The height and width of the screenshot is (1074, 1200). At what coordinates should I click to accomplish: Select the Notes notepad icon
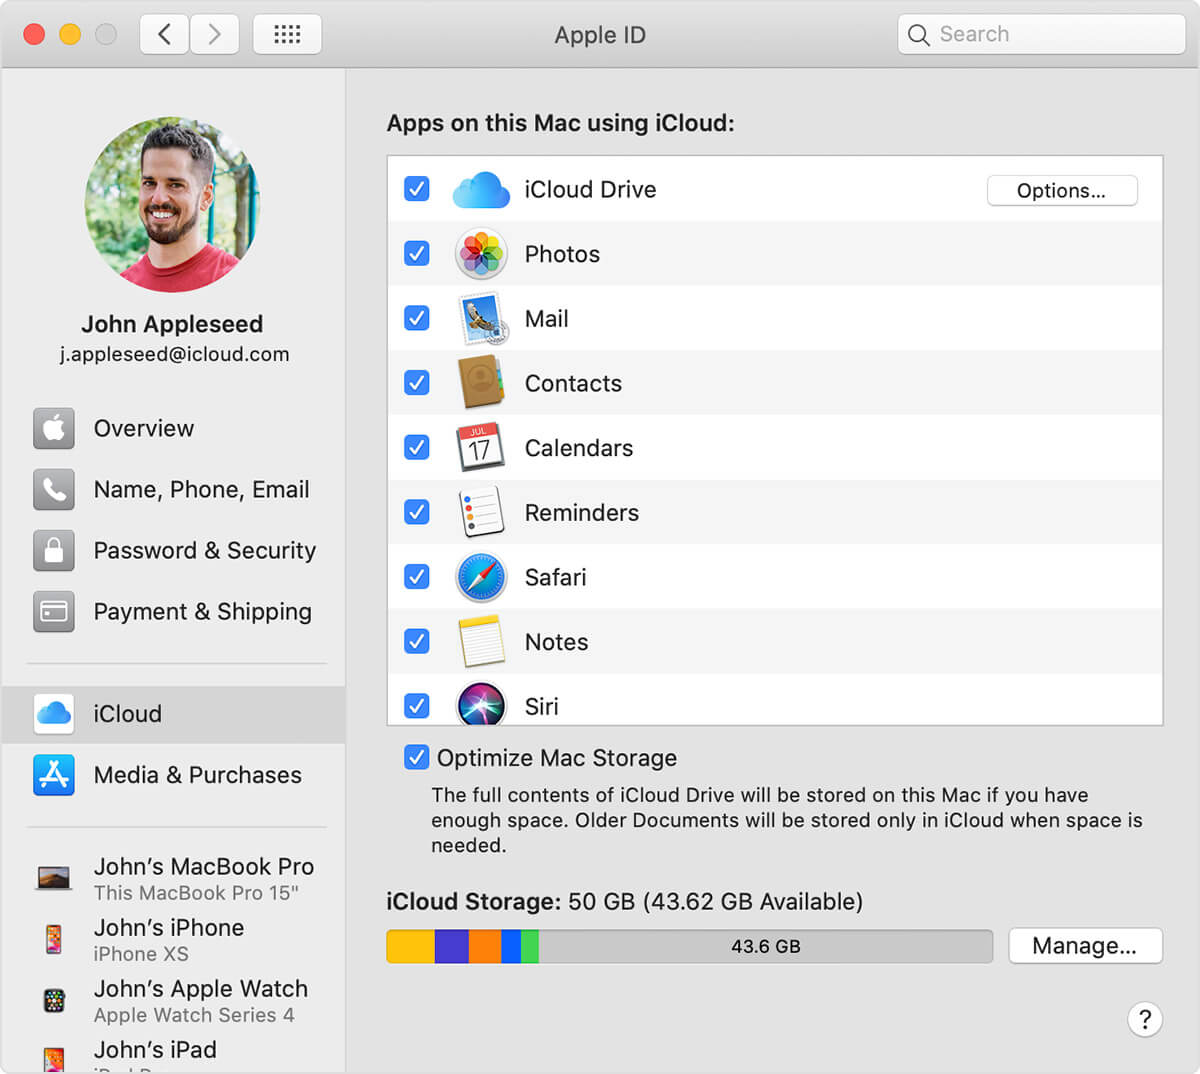click(x=481, y=641)
